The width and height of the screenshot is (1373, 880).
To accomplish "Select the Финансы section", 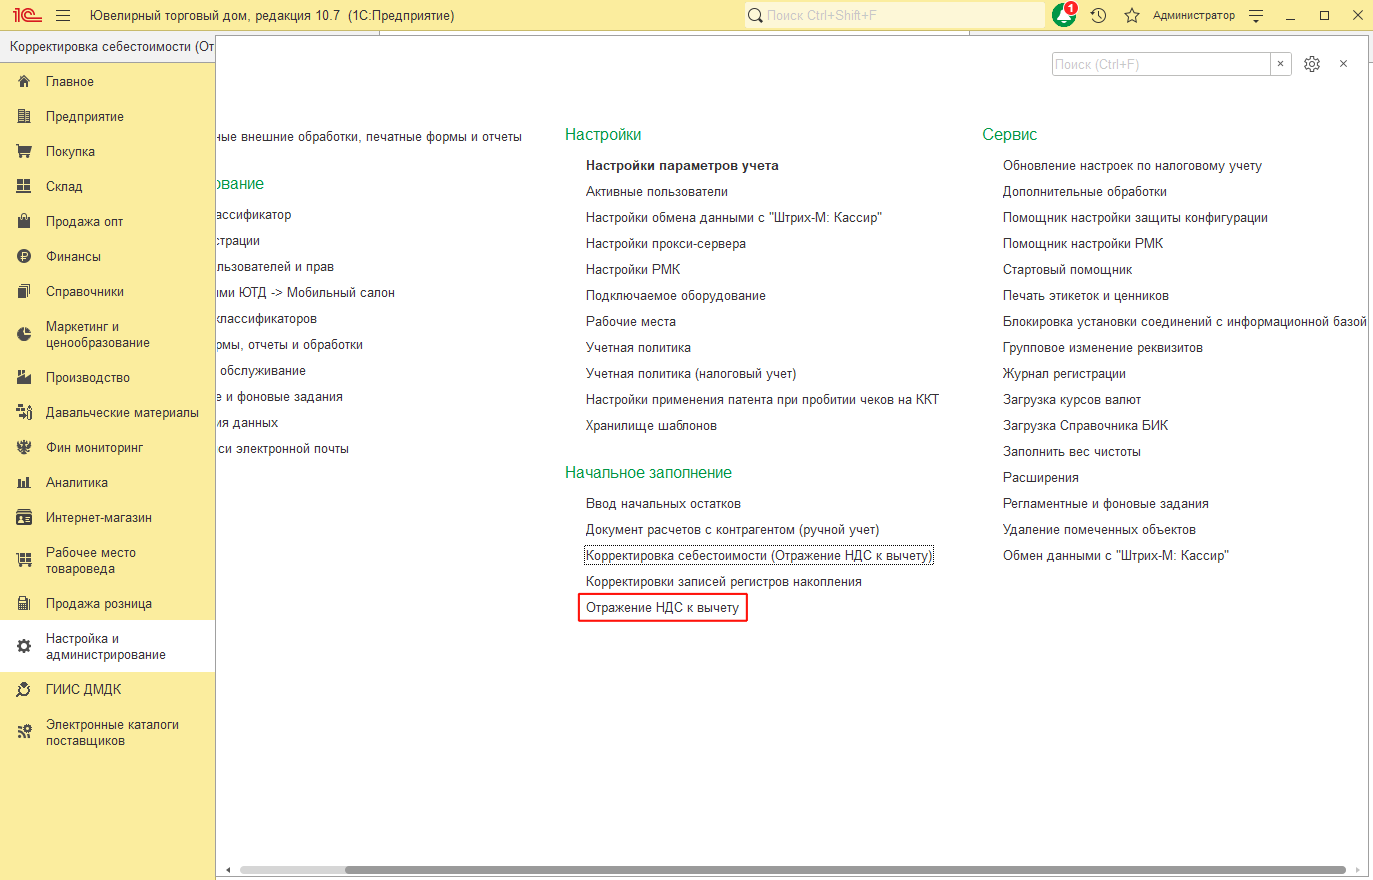I will click(x=107, y=257).
